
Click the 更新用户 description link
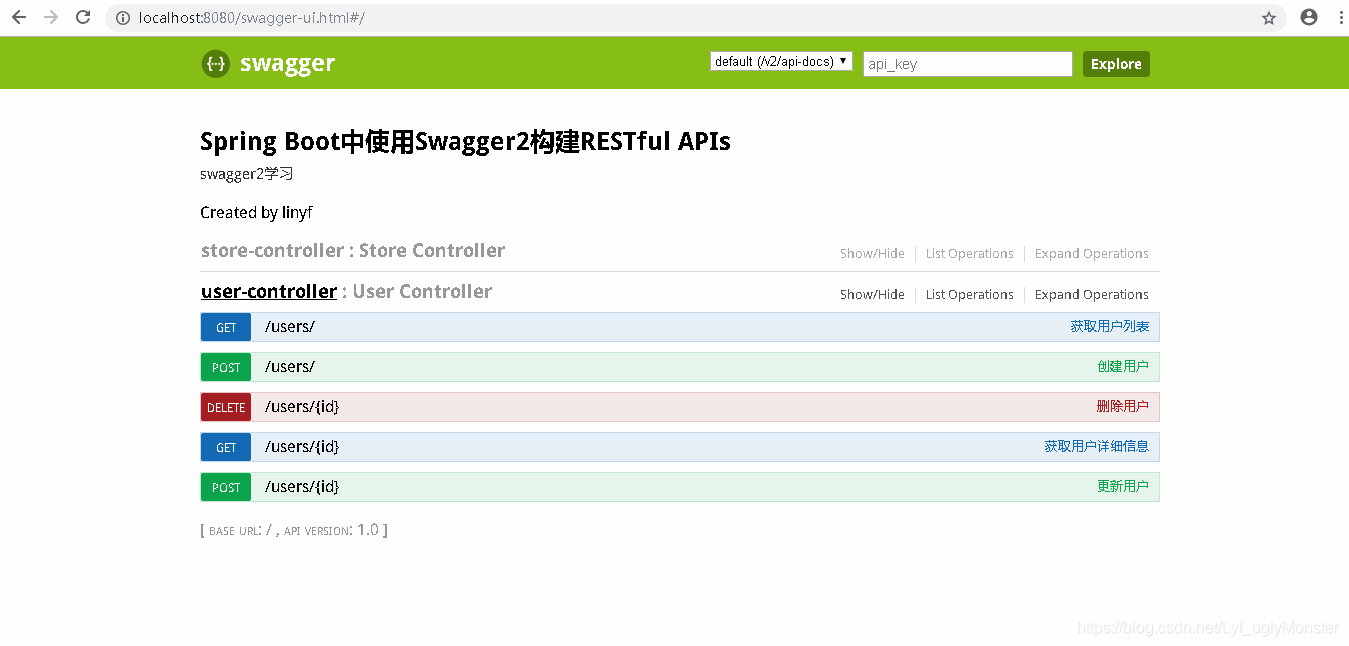pos(1123,487)
